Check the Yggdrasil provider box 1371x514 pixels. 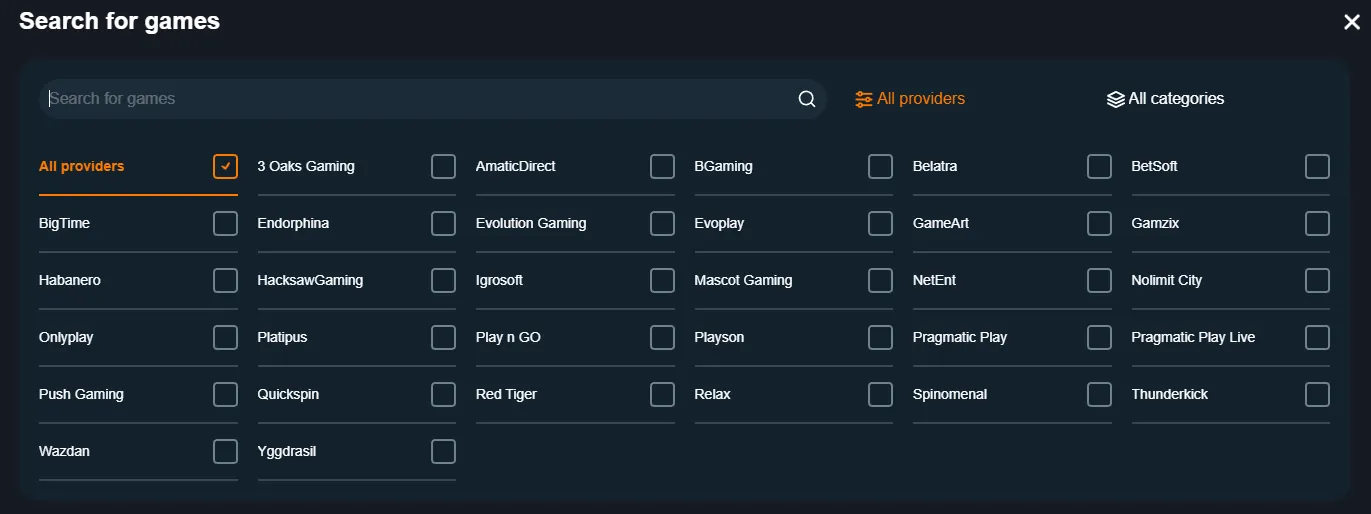tap(443, 451)
